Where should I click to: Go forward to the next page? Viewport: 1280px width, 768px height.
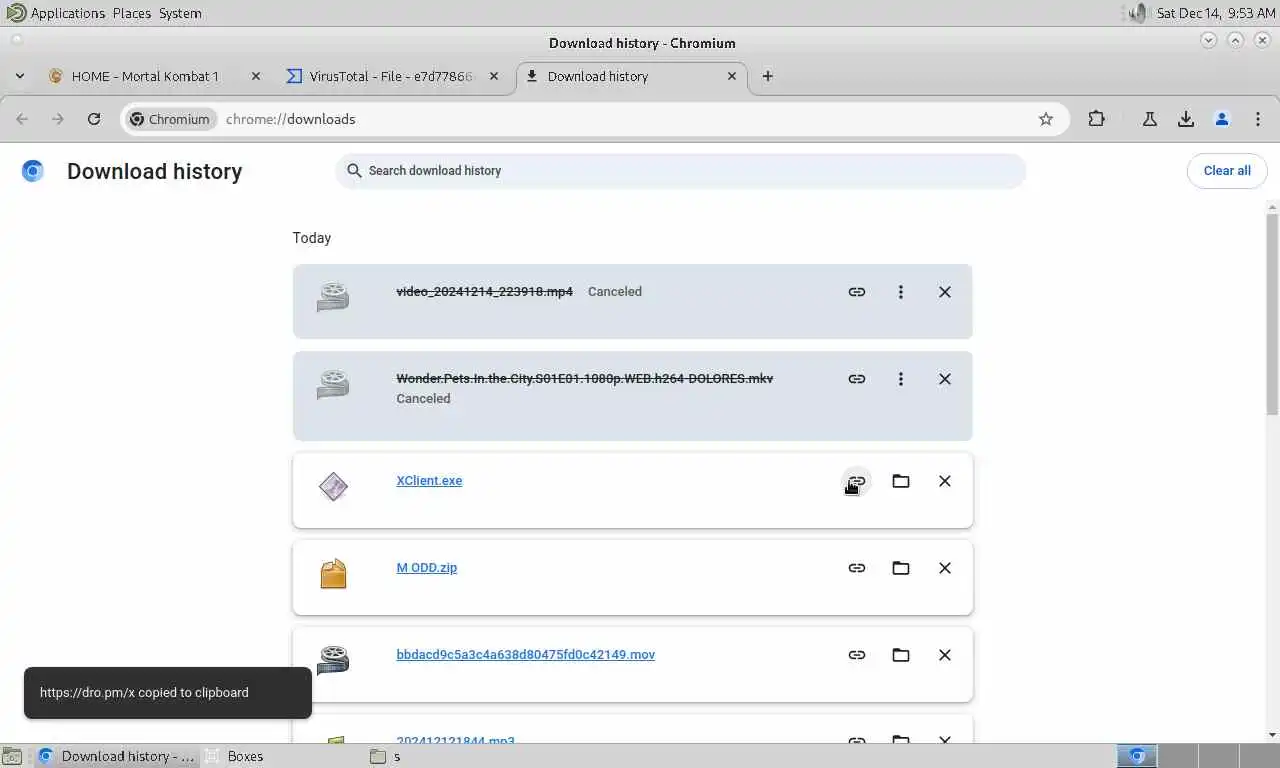point(58,119)
